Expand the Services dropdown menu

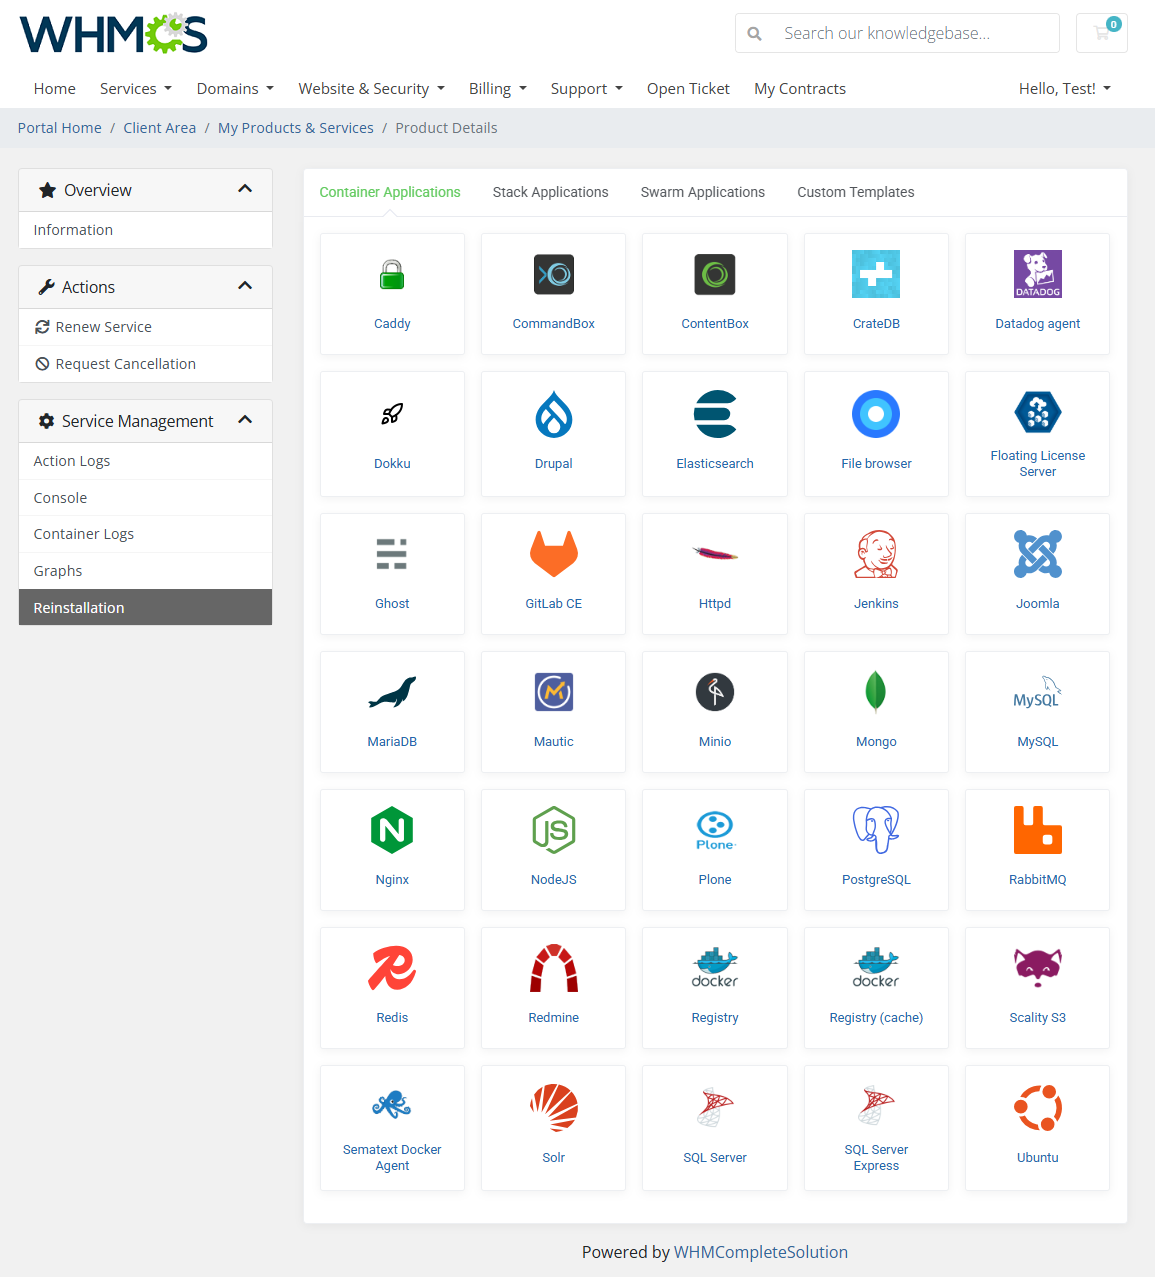pos(135,88)
